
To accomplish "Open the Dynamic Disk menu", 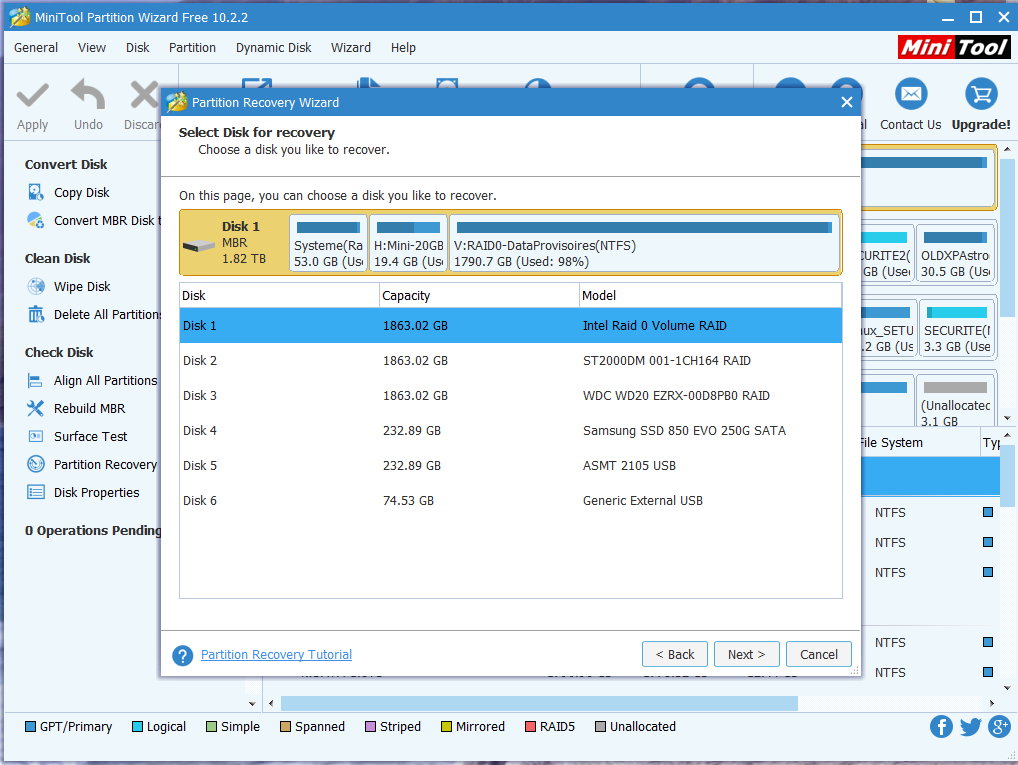I will [x=273, y=47].
